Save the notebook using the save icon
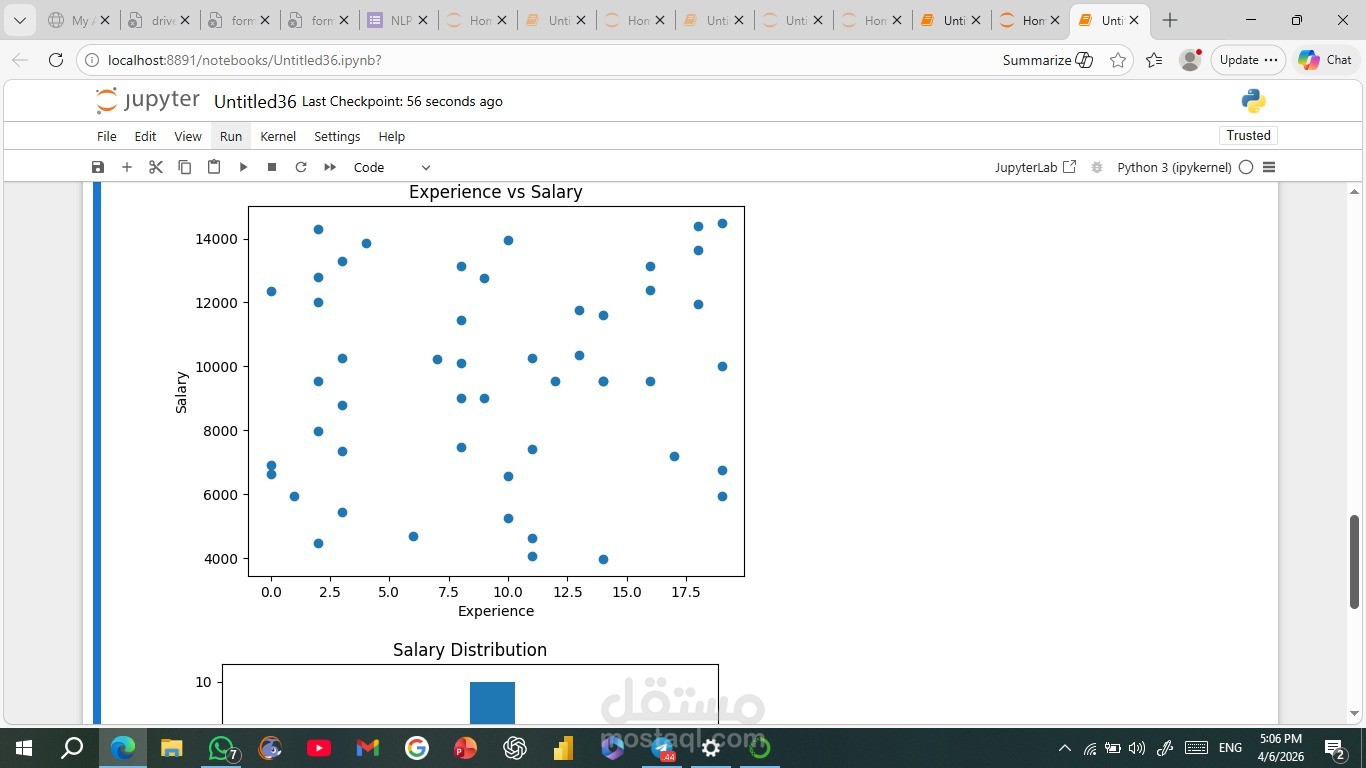The width and height of the screenshot is (1366, 768). pyautogui.click(x=97, y=167)
